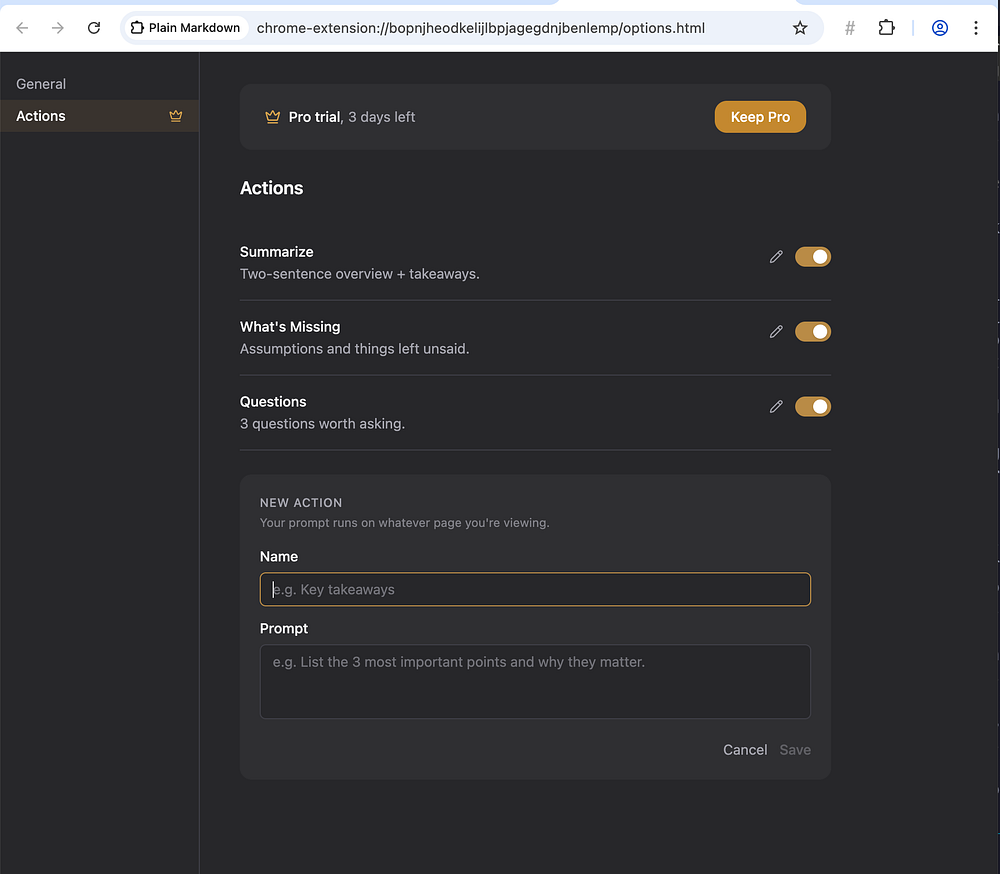Click the pencil icon for Questions

click(776, 406)
